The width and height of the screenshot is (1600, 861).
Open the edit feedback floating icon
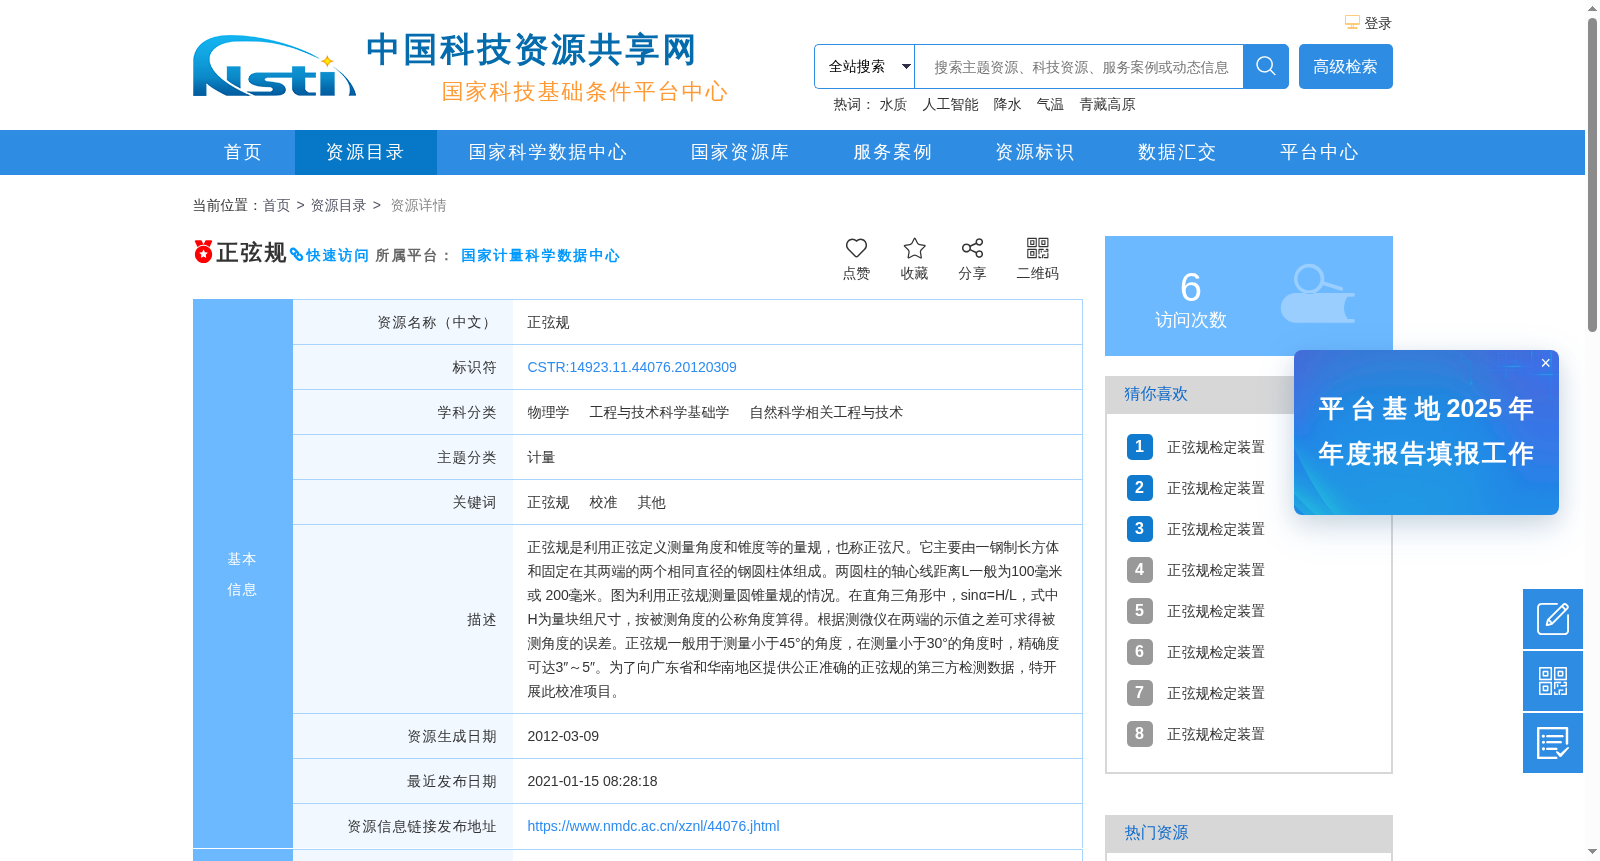point(1553,619)
